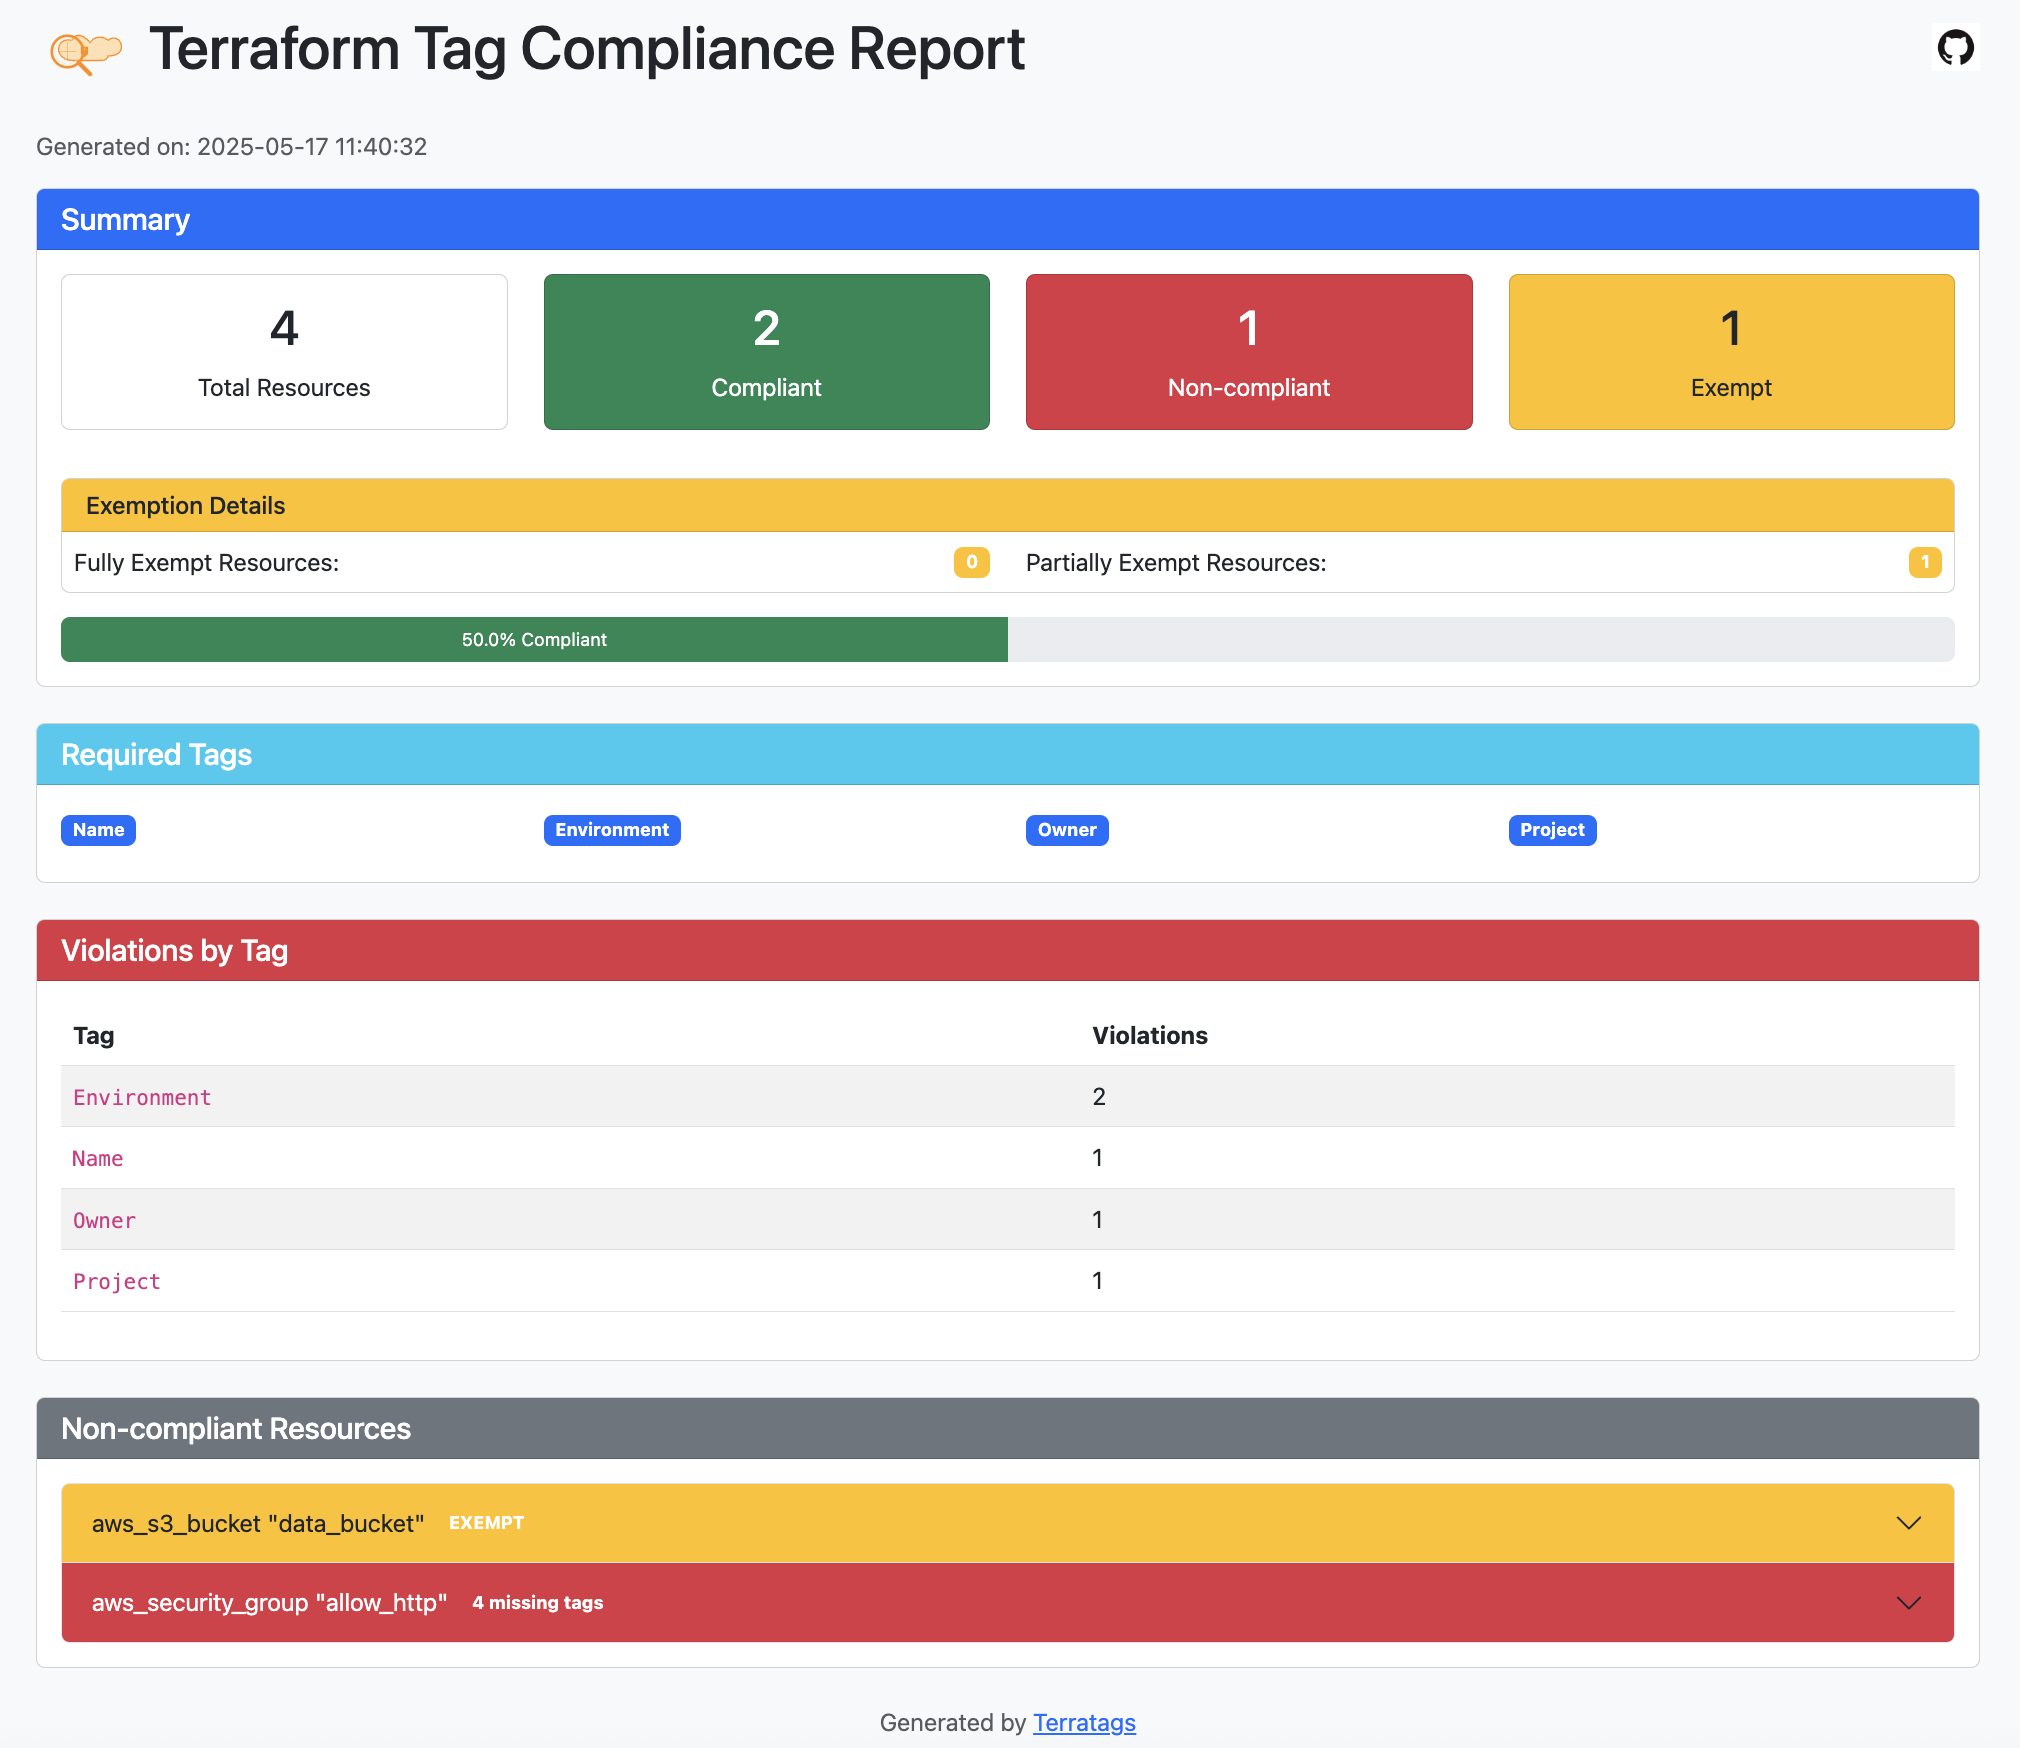Select the Environment required tag pill
The image size is (2020, 1748).
point(611,830)
